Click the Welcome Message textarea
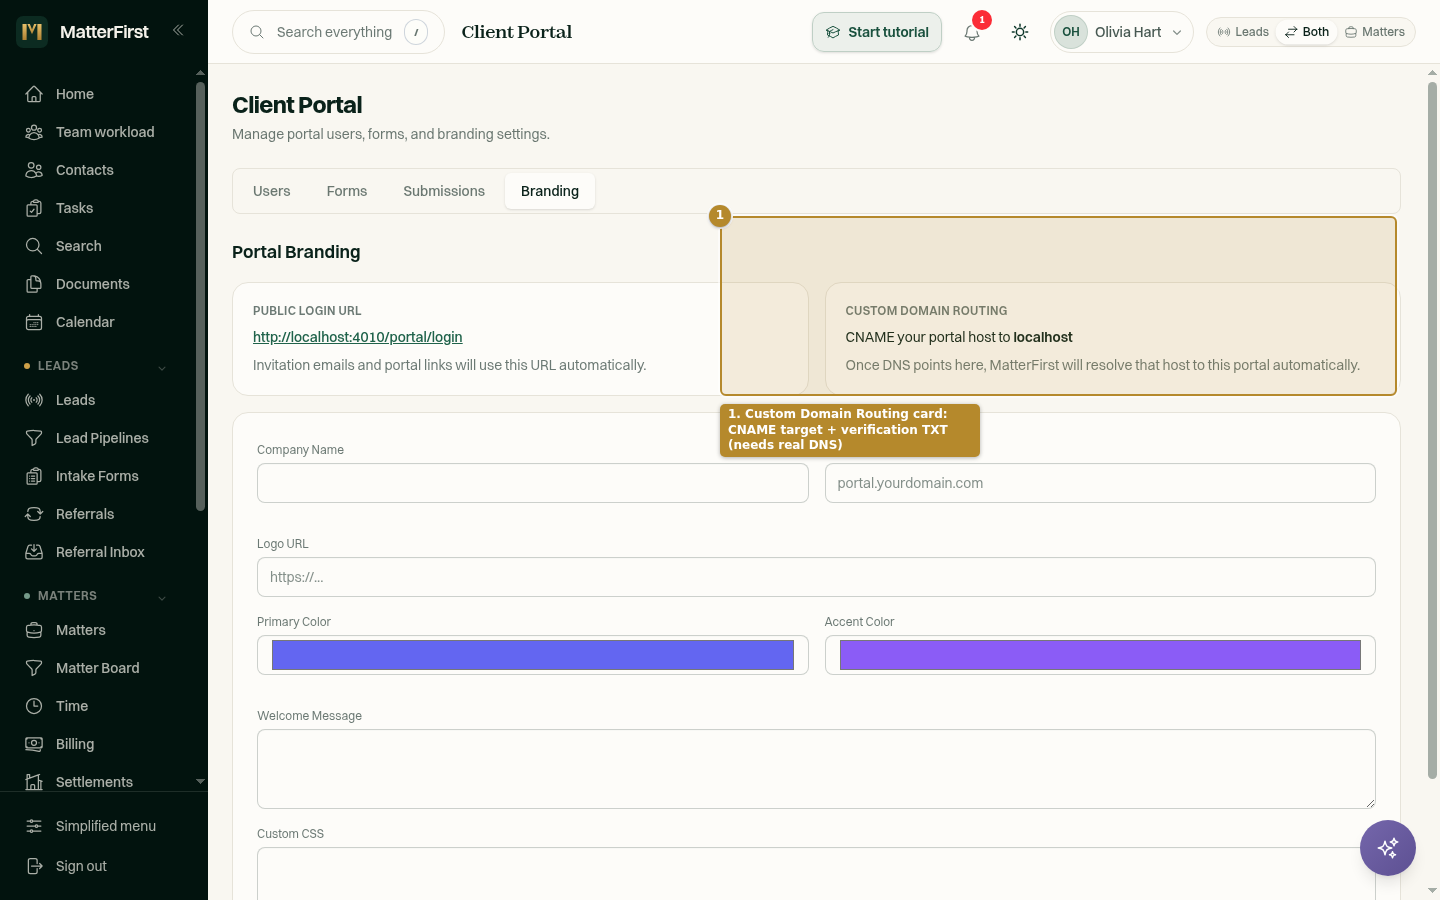This screenshot has width=1440, height=900. [816, 769]
